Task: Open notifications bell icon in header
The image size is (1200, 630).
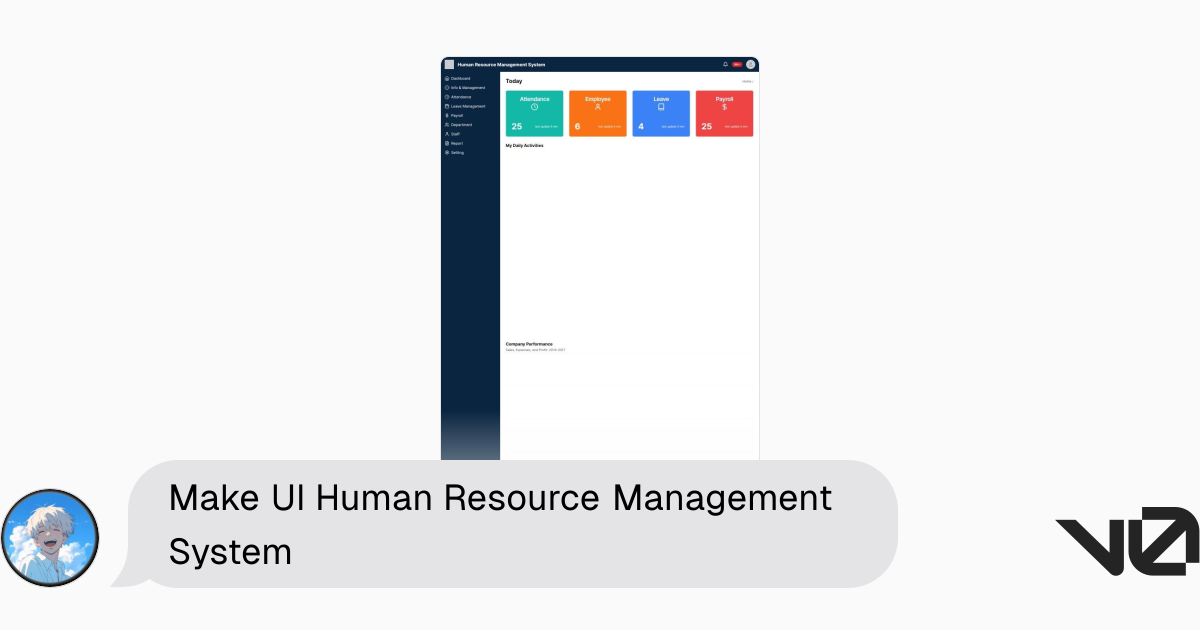Action: click(725, 64)
